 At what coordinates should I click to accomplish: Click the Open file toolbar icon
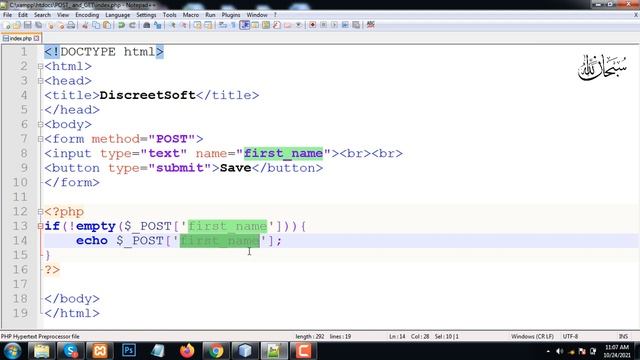tap(17, 25)
